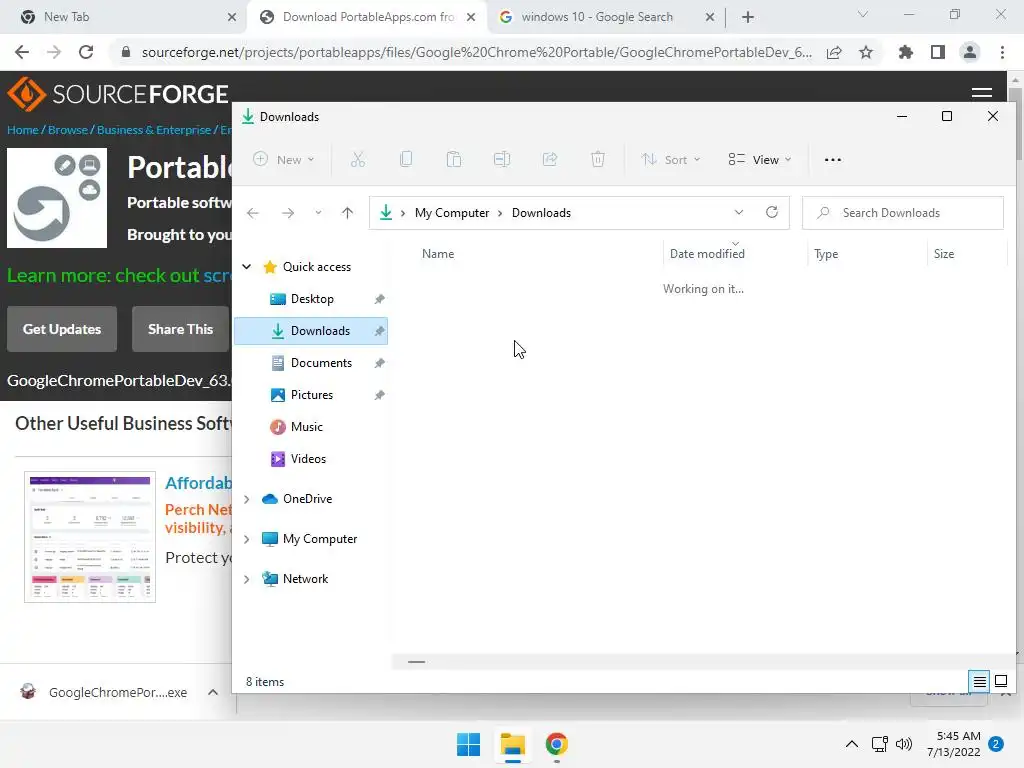Image resolution: width=1024 pixels, height=768 pixels.
Task: Open the New item dropdown in Explorer
Action: click(283, 159)
